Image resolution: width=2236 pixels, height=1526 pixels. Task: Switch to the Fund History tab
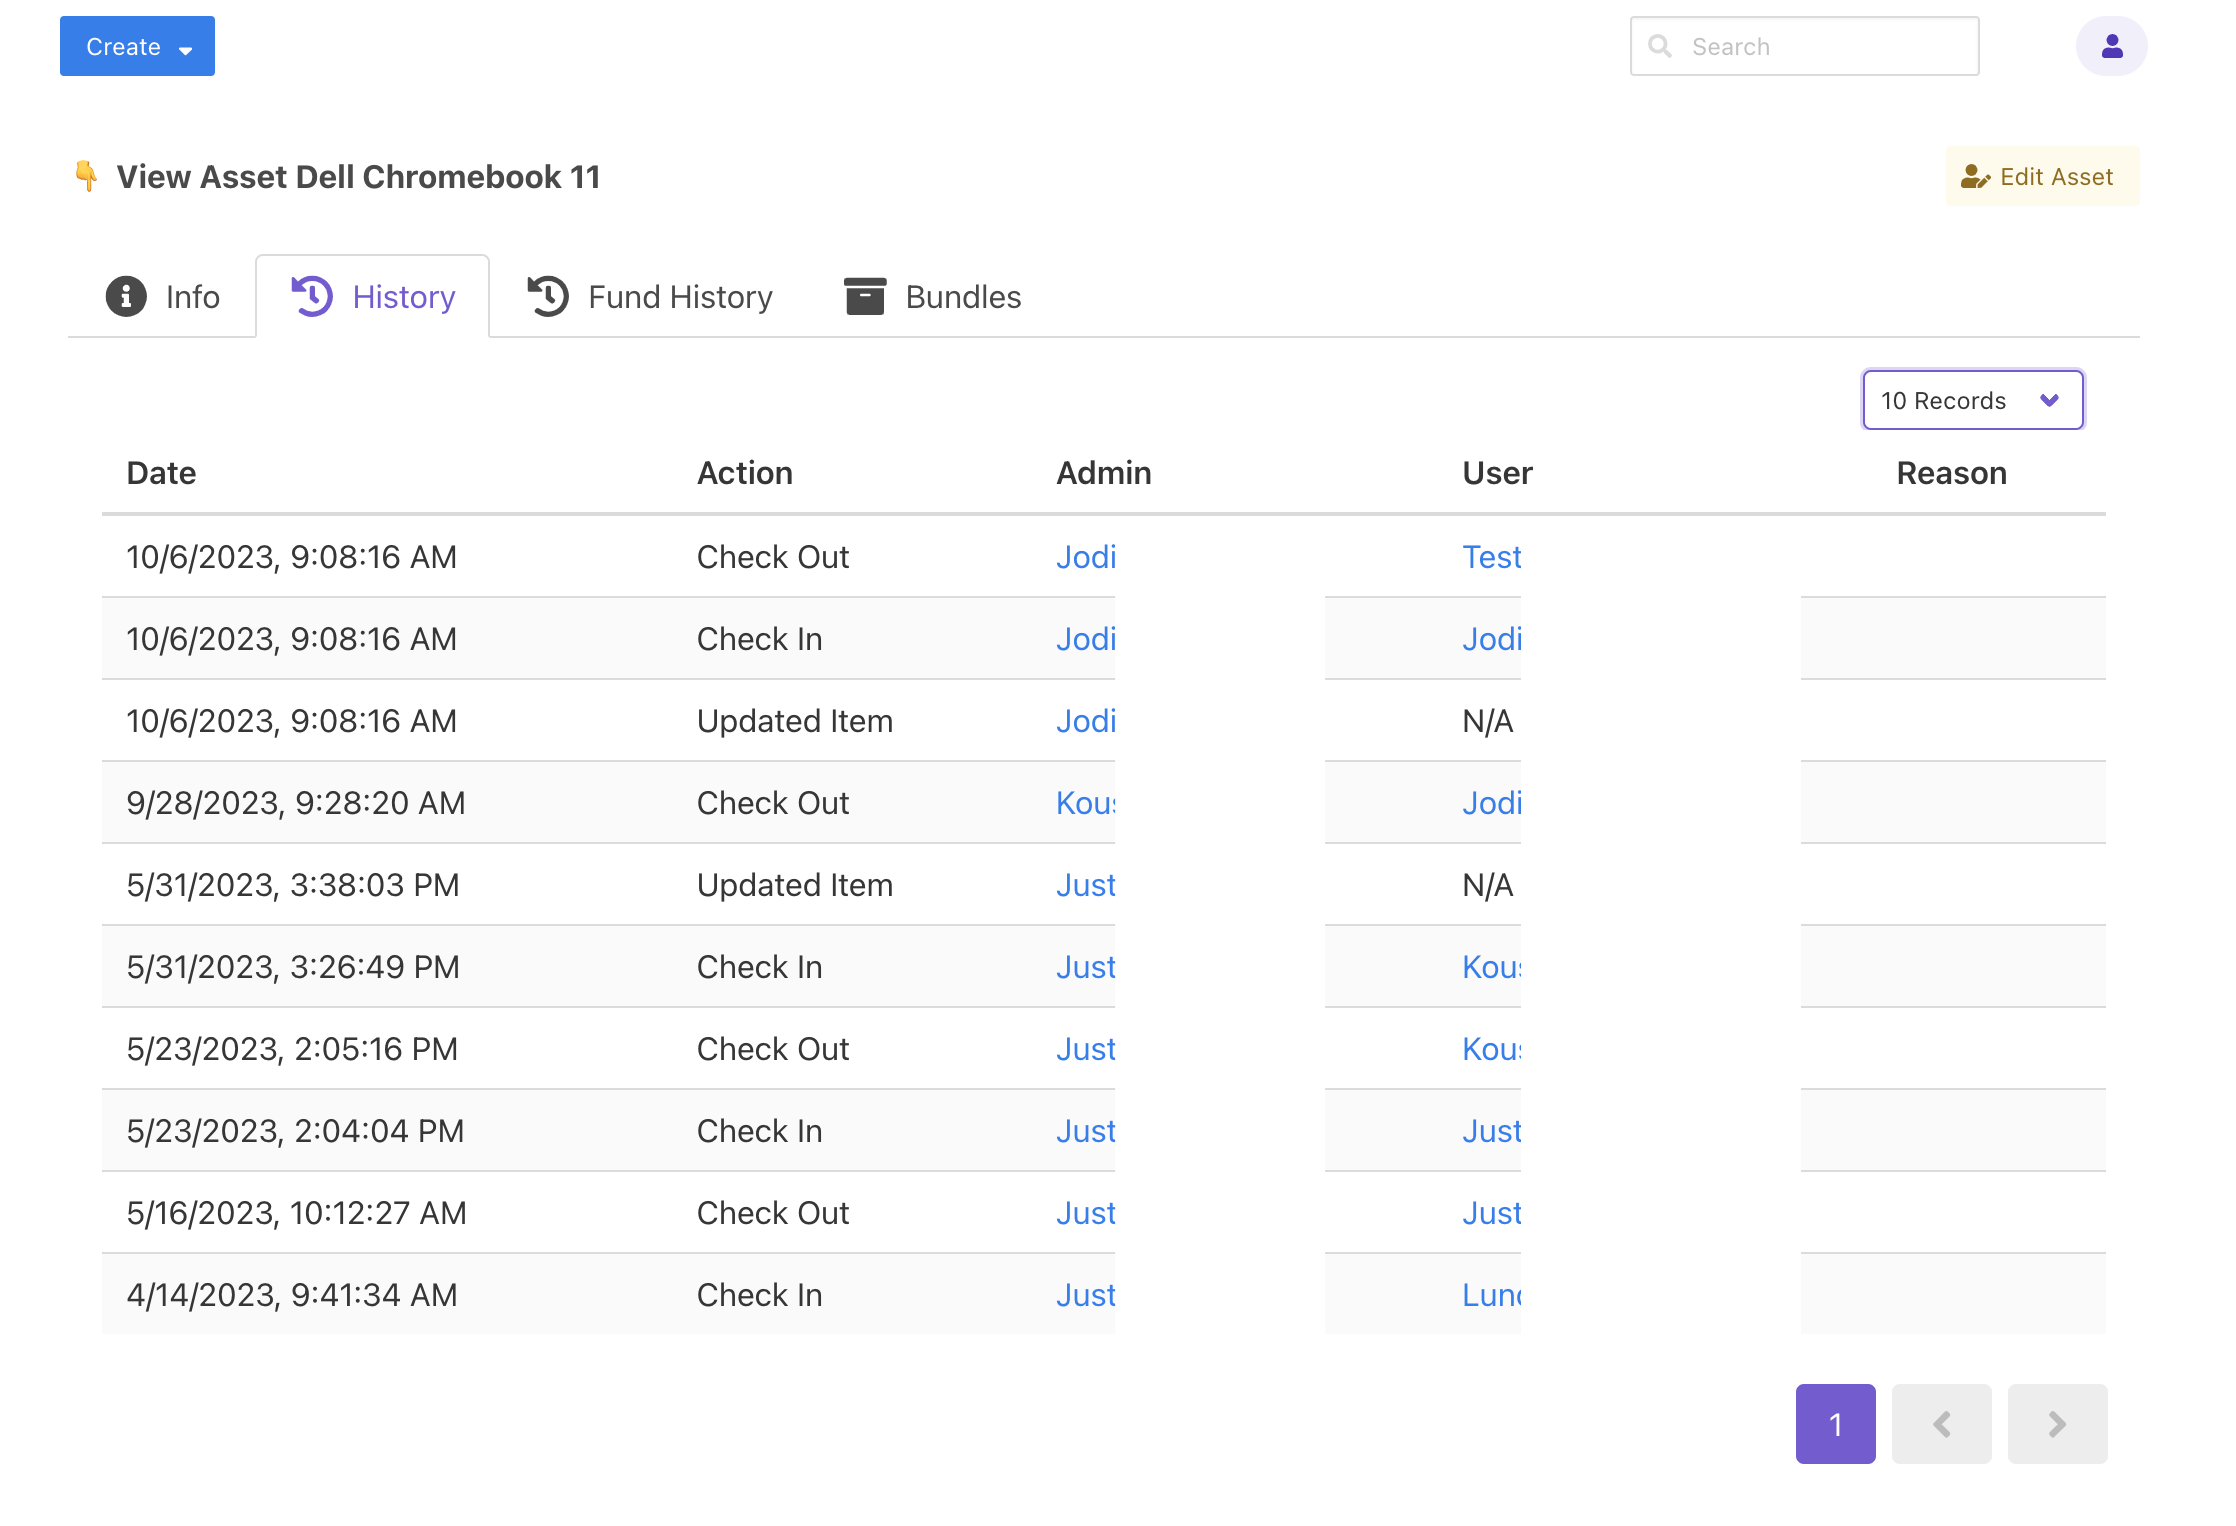(x=680, y=297)
